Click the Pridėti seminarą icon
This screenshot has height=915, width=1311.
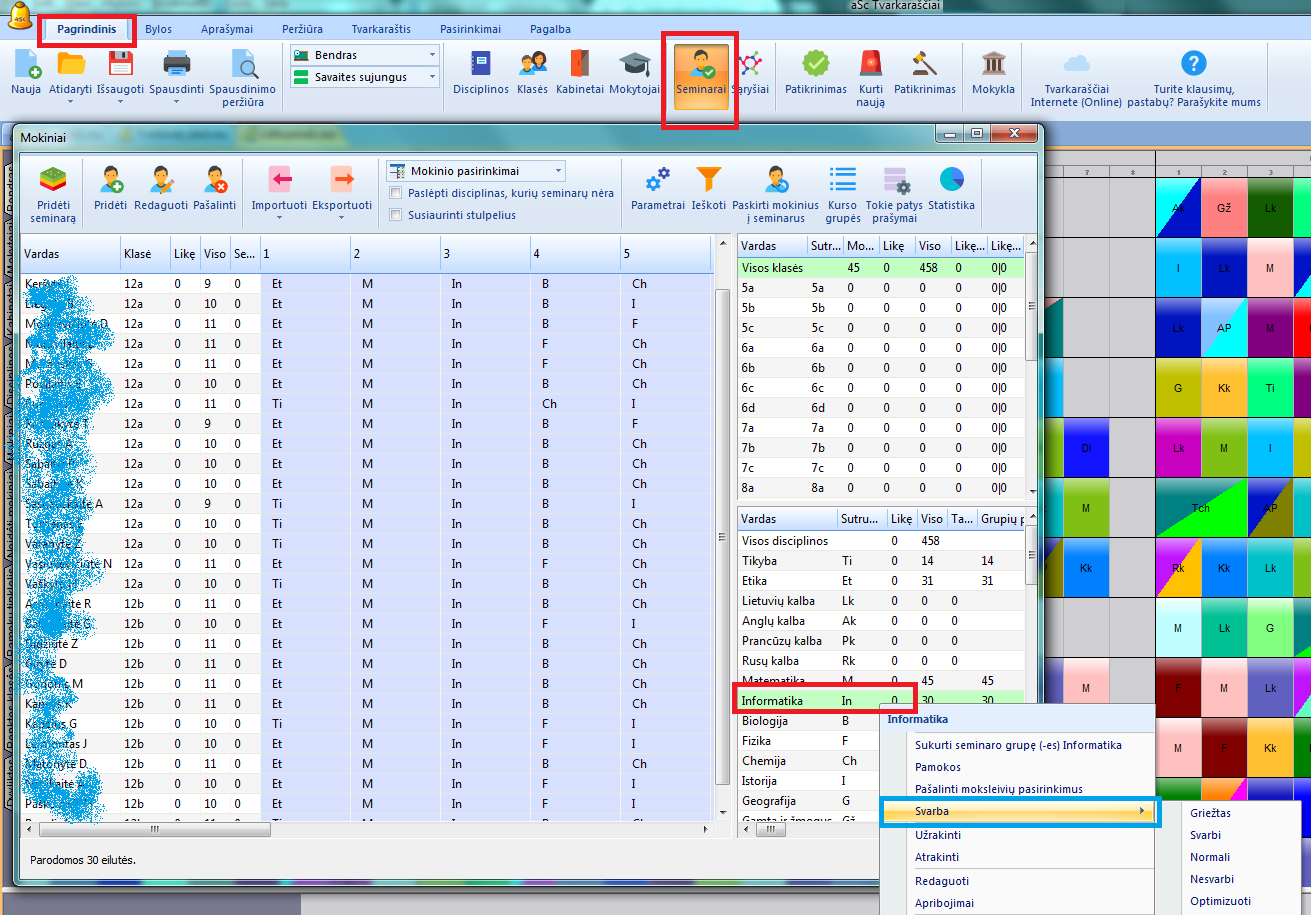53,181
